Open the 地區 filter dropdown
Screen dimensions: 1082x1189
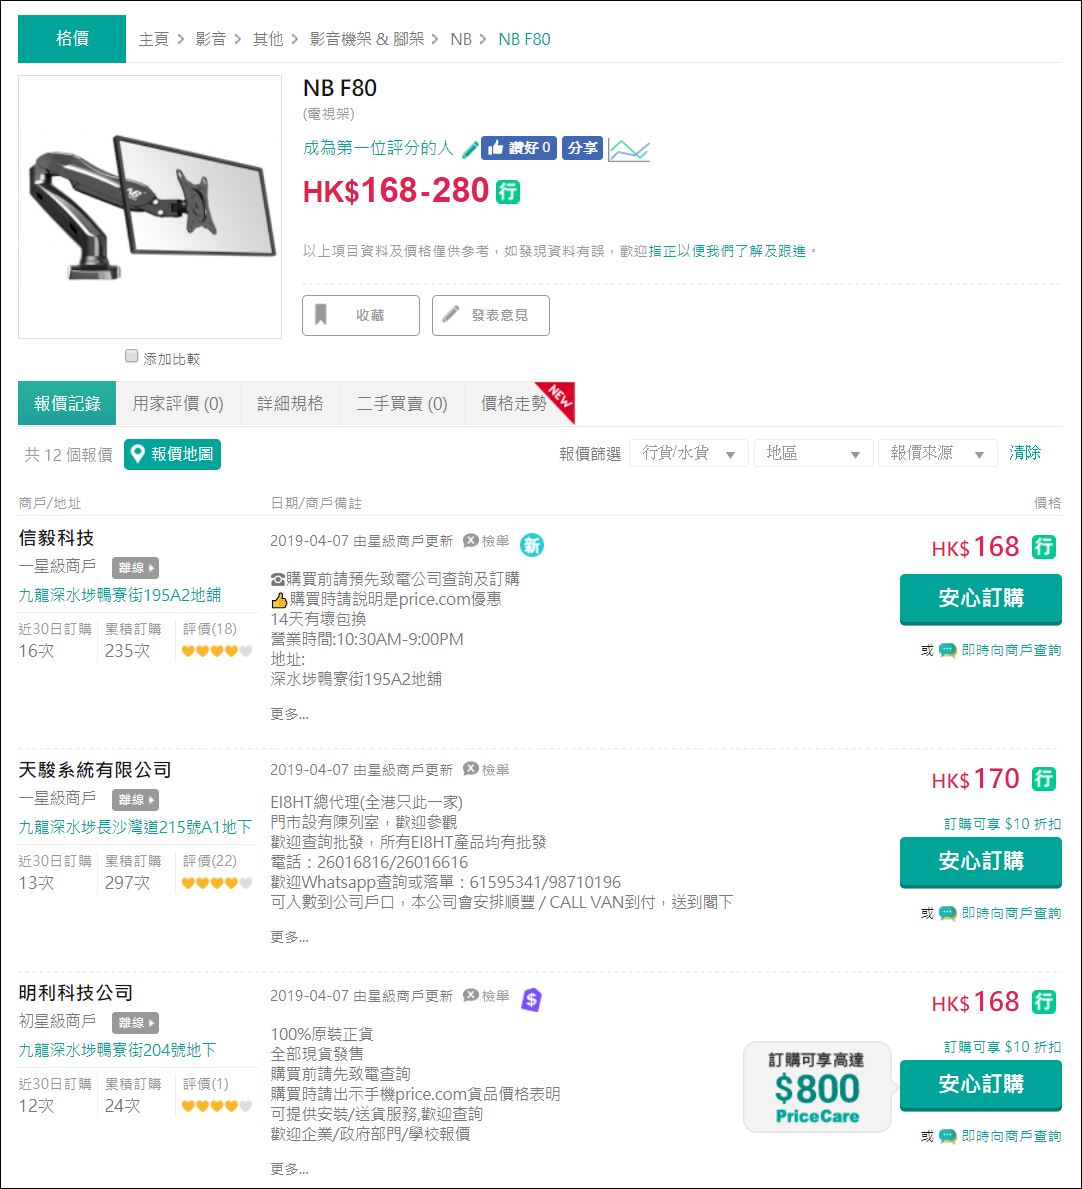(x=813, y=454)
